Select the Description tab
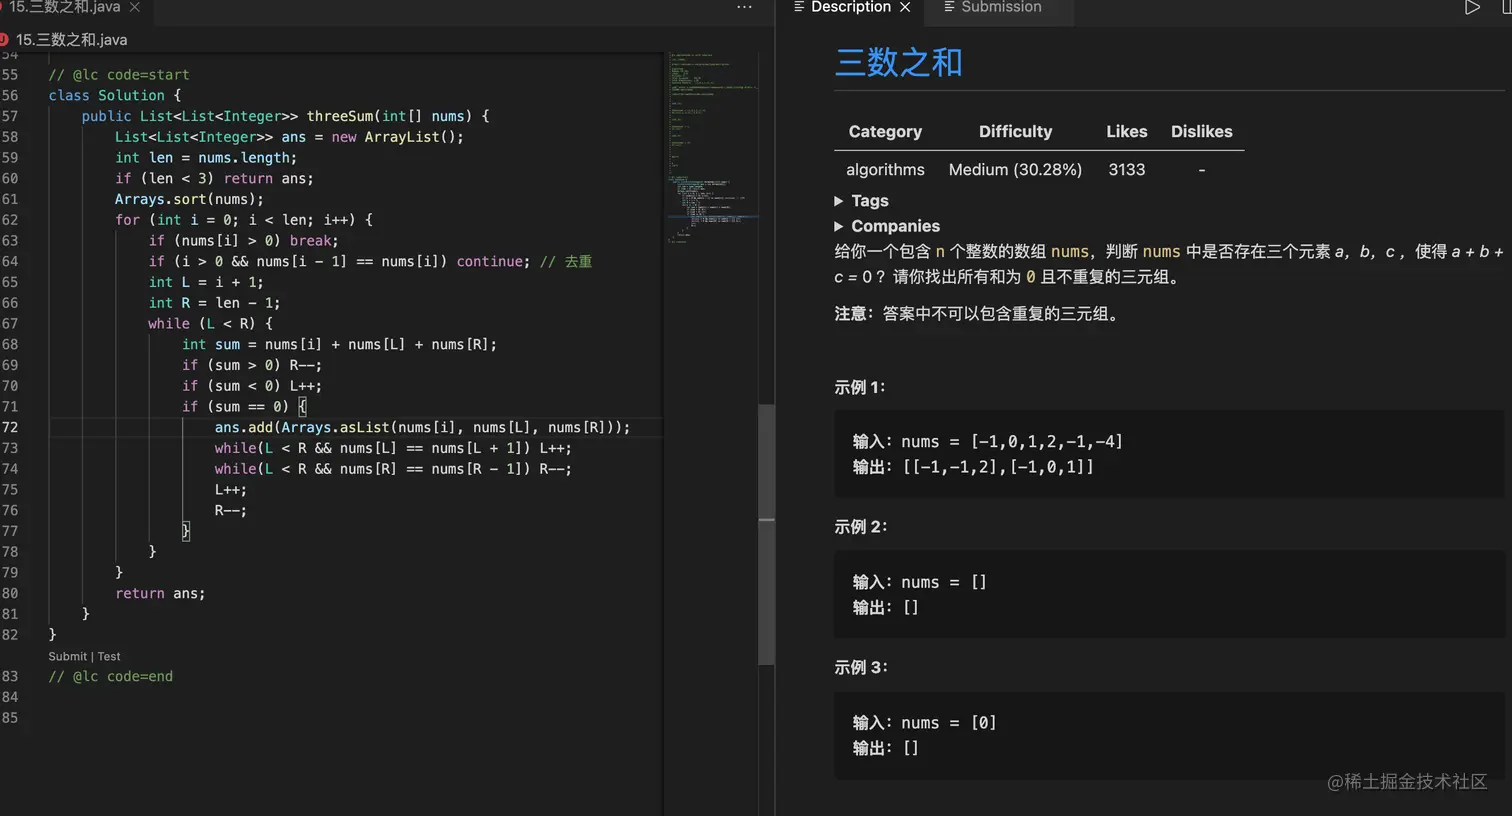1512x816 pixels. pos(851,7)
